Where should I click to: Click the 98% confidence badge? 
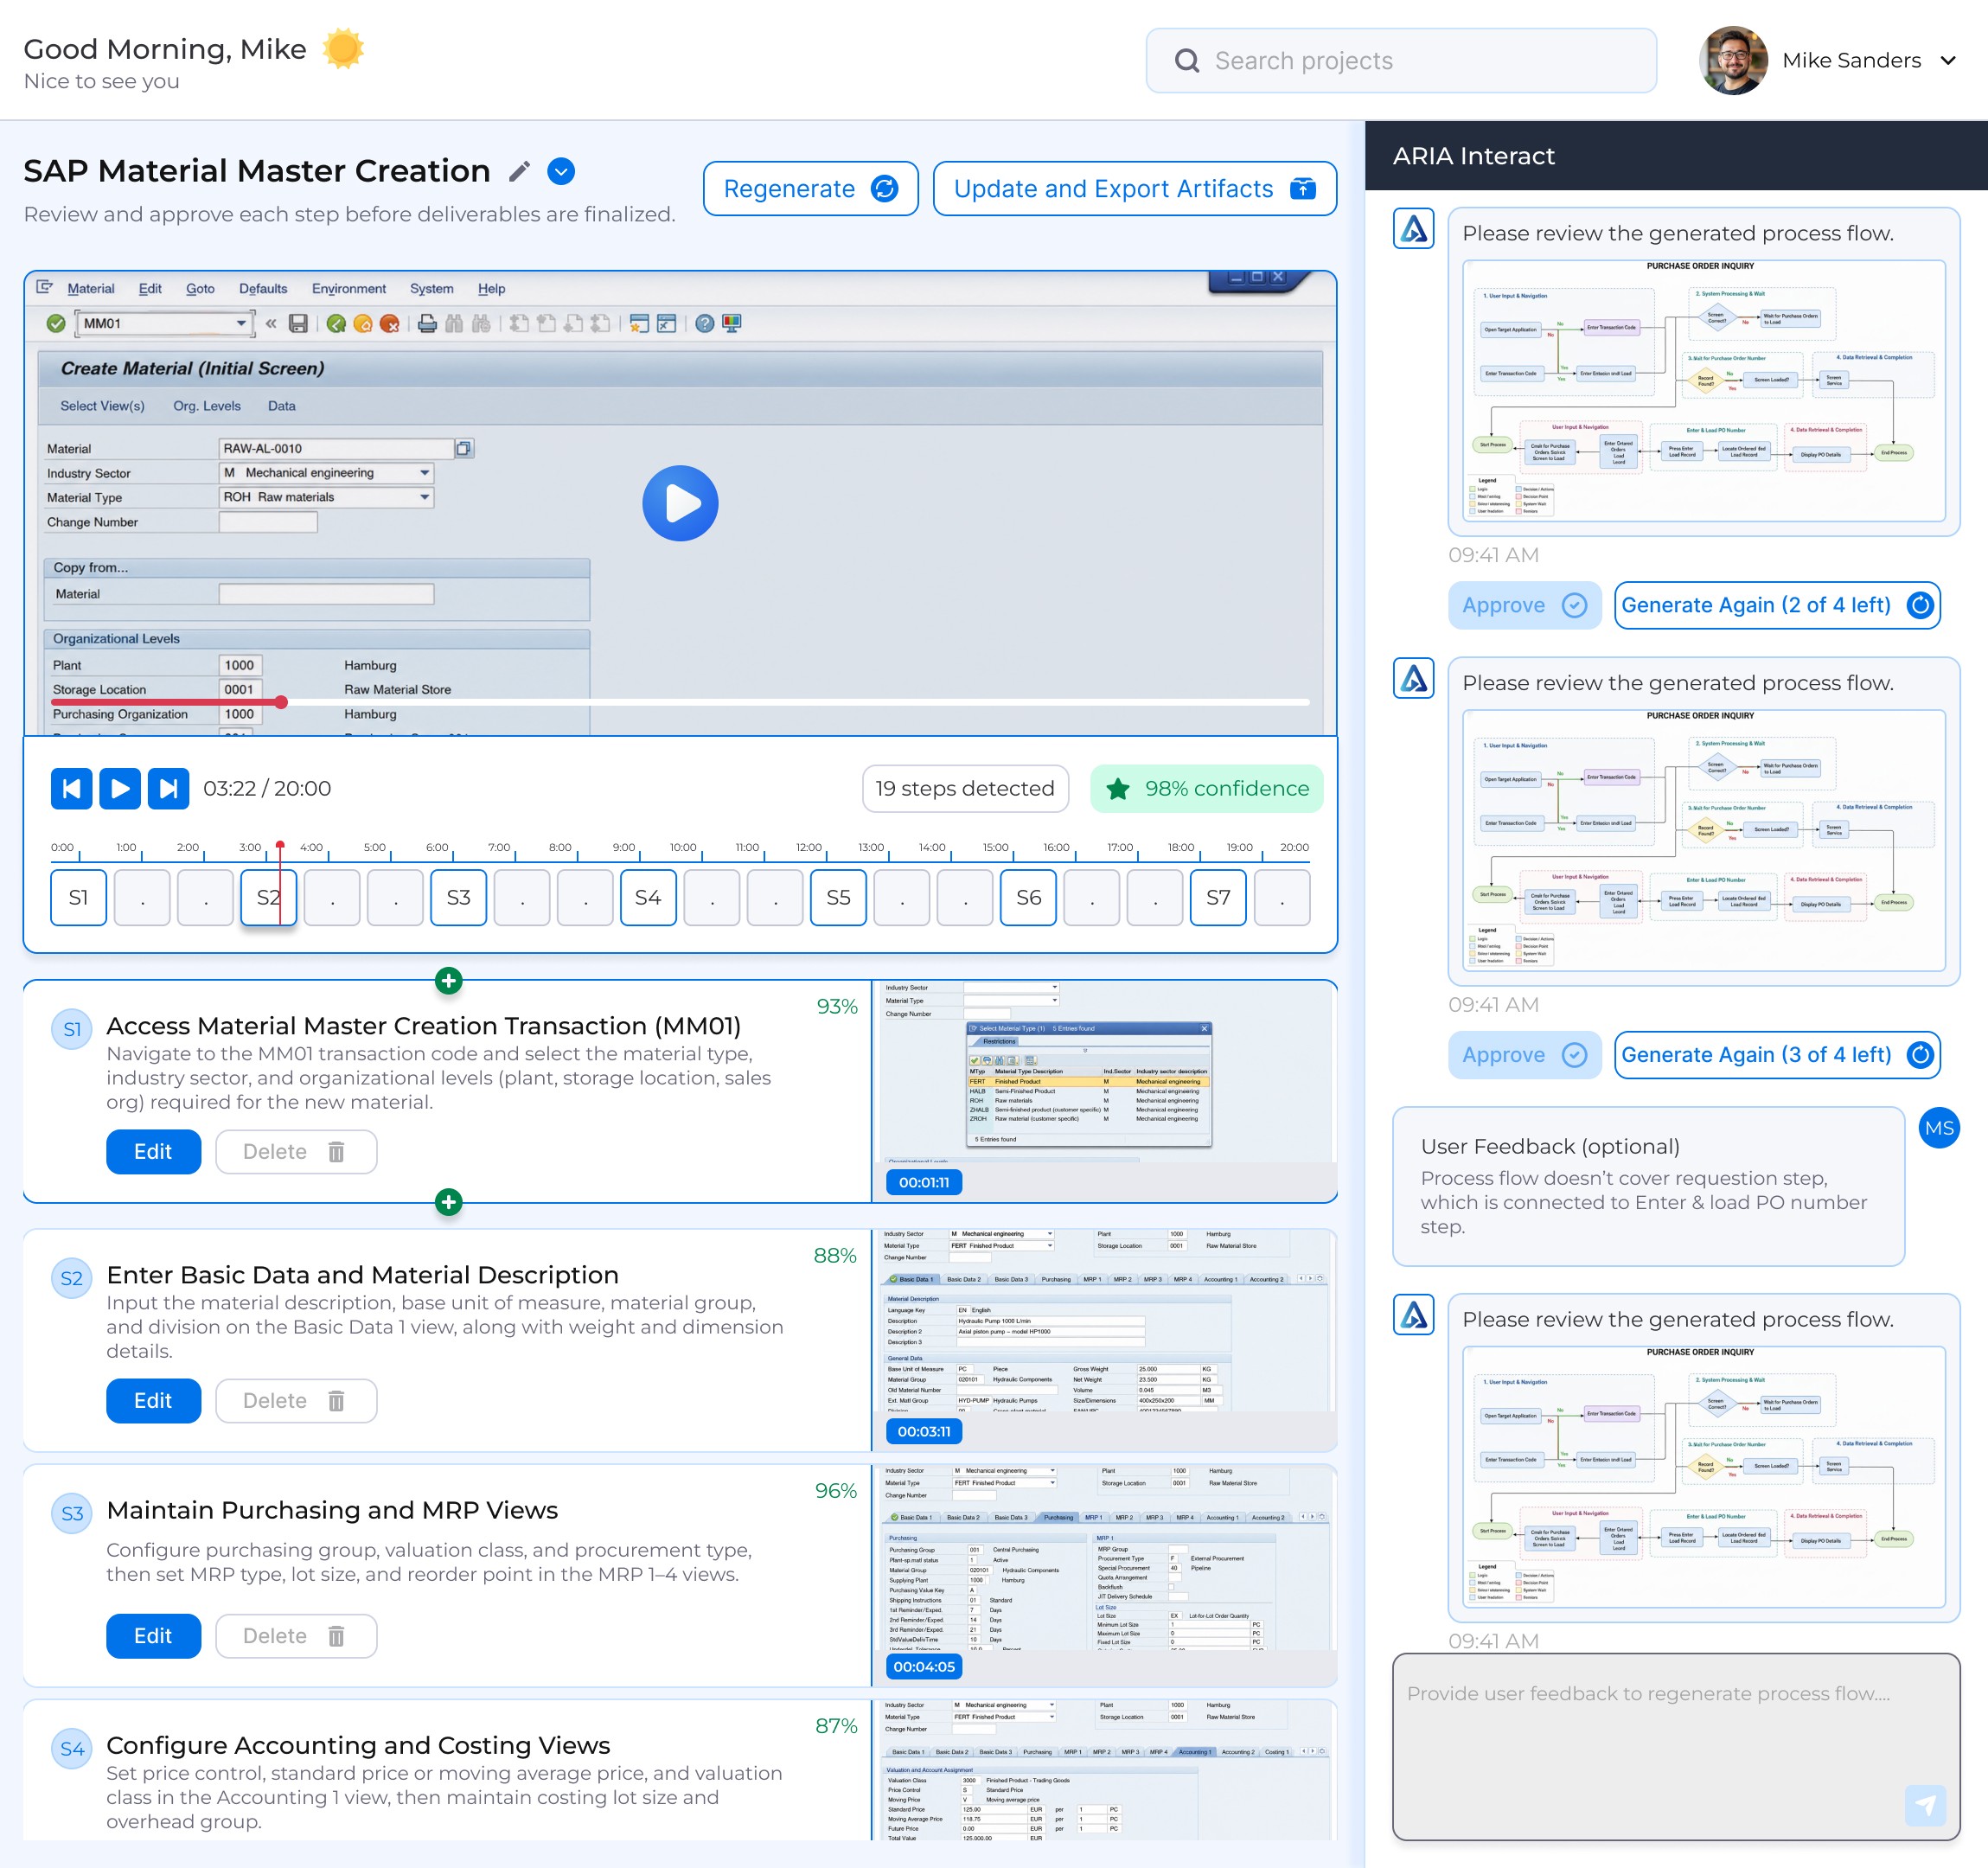[x=1207, y=788]
